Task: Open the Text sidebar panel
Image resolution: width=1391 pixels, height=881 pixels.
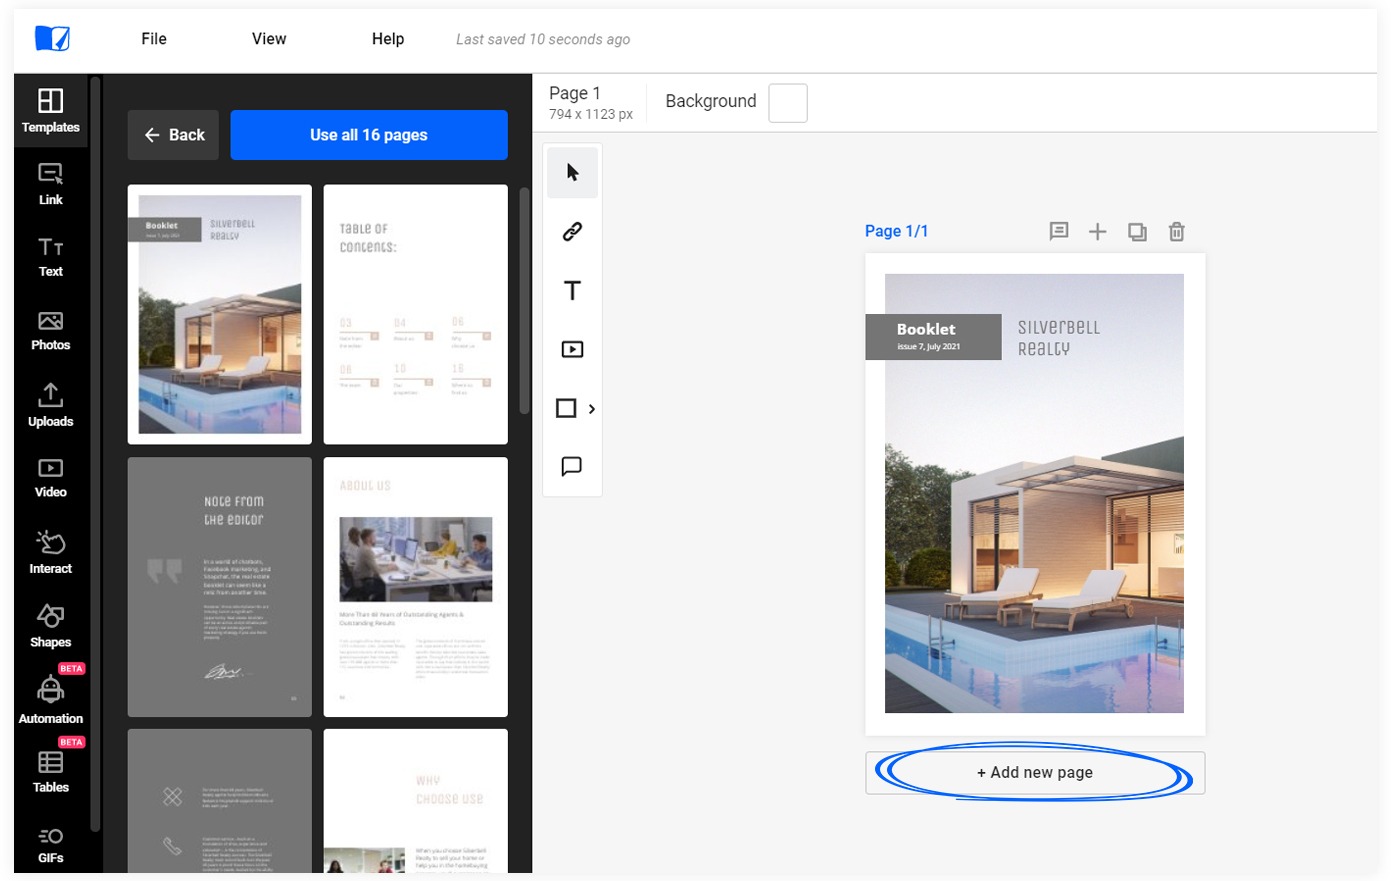Action: [51, 257]
